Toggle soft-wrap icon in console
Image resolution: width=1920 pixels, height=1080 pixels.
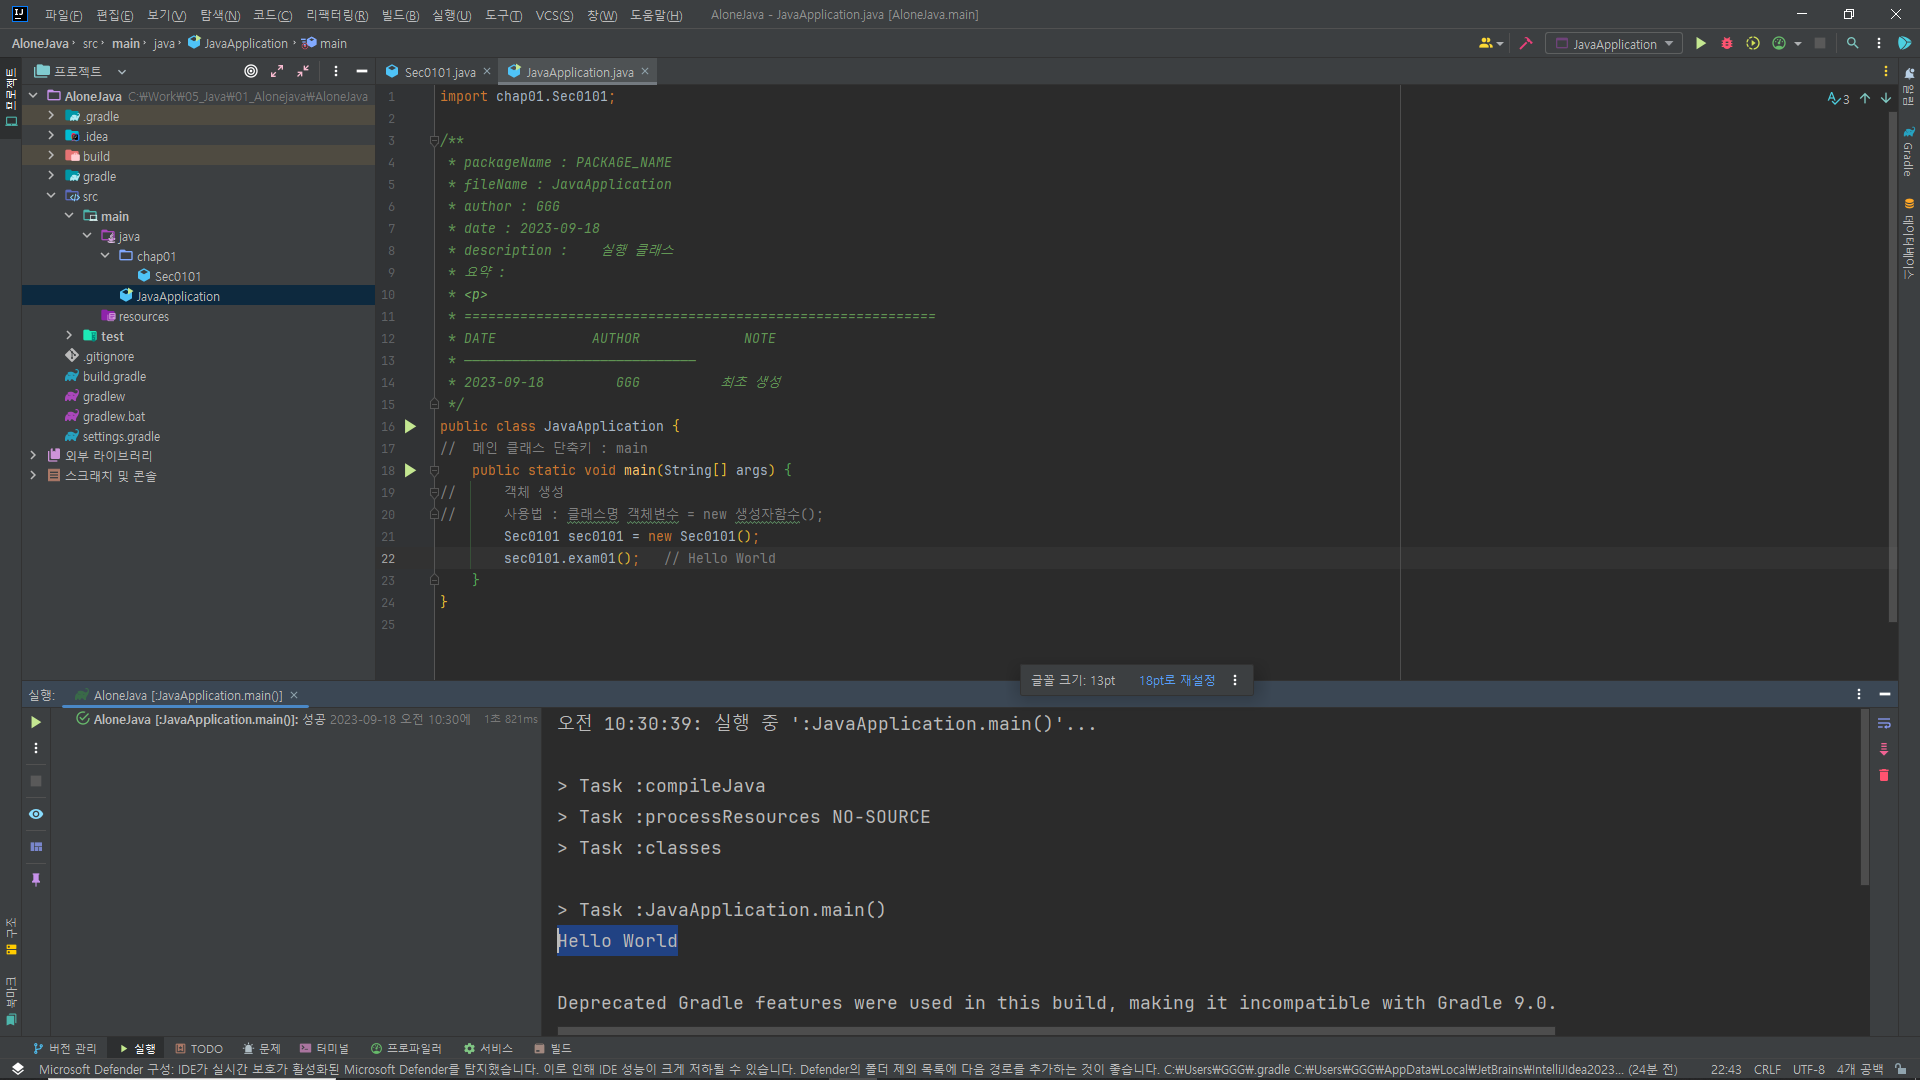pyautogui.click(x=1884, y=723)
